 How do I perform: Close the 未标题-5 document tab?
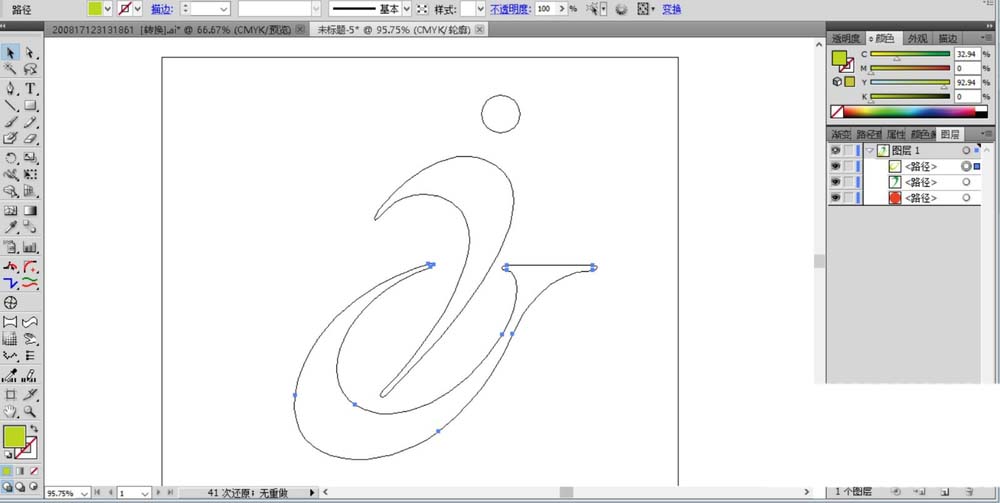480,30
